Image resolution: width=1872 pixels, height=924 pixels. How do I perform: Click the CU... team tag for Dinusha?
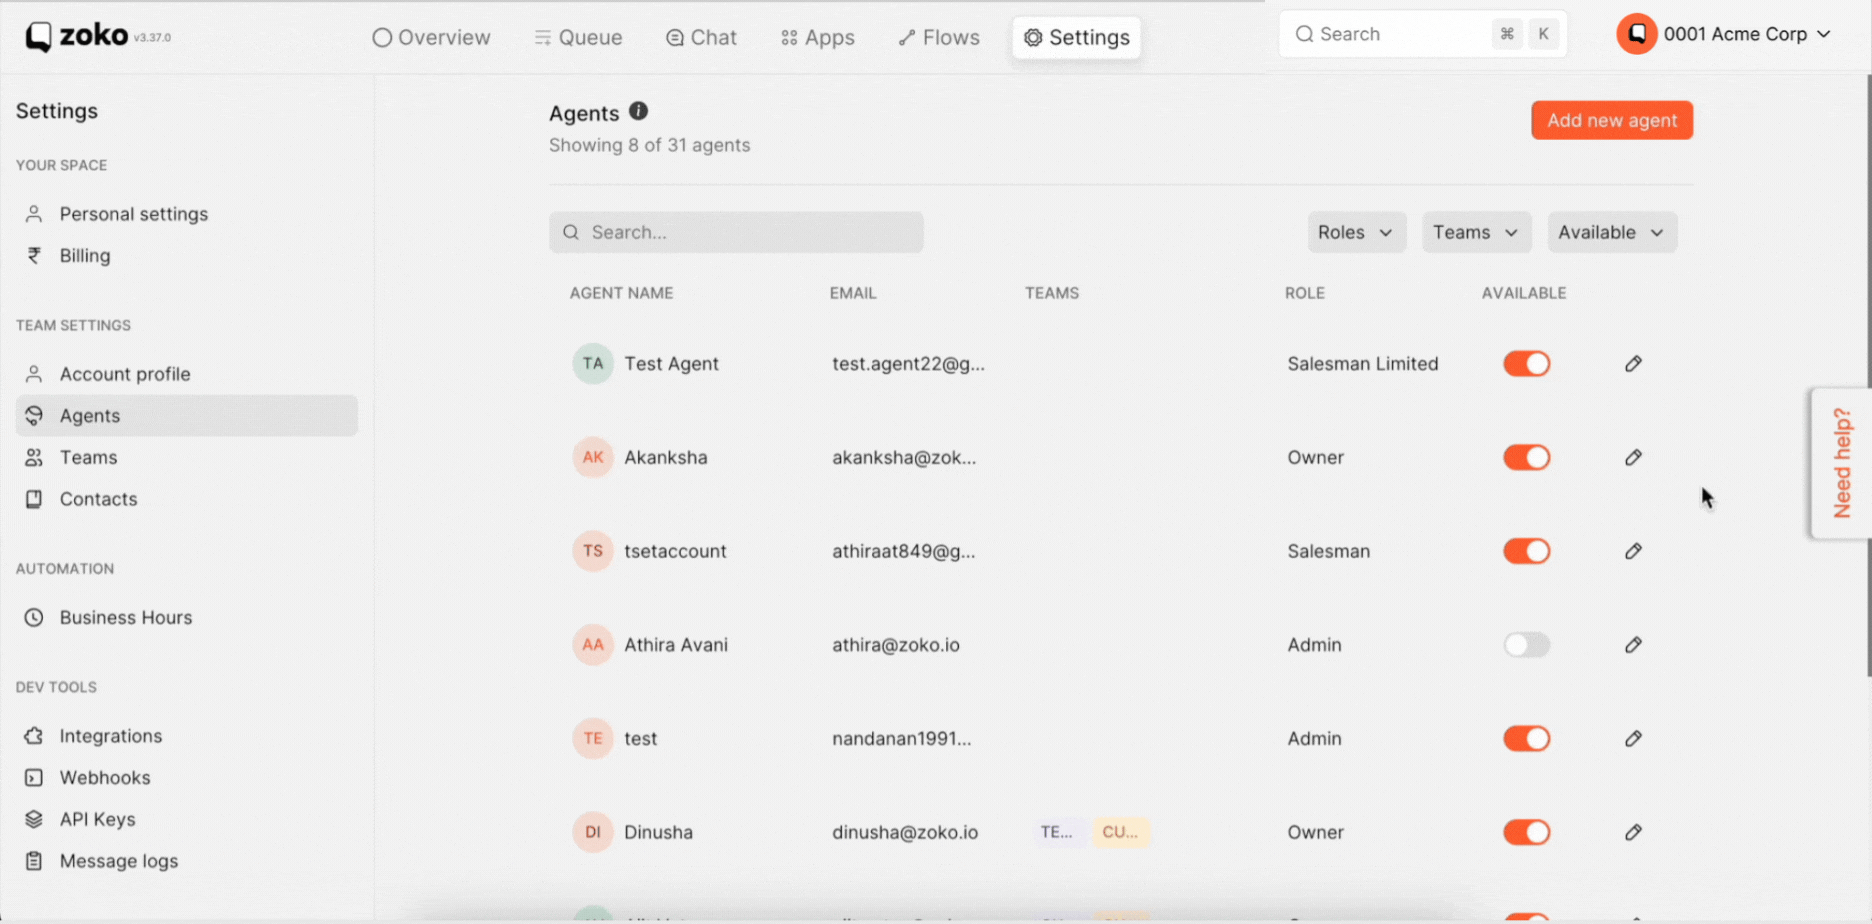coord(1120,832)
